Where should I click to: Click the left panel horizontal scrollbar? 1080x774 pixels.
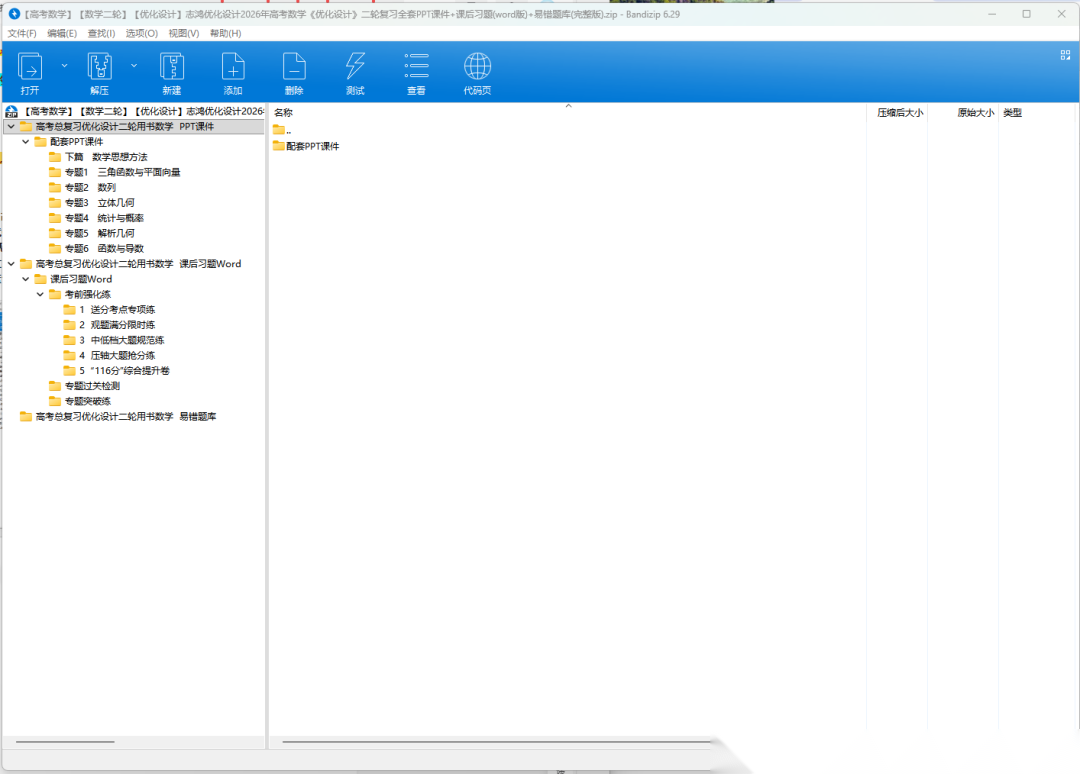coord(66,742)
